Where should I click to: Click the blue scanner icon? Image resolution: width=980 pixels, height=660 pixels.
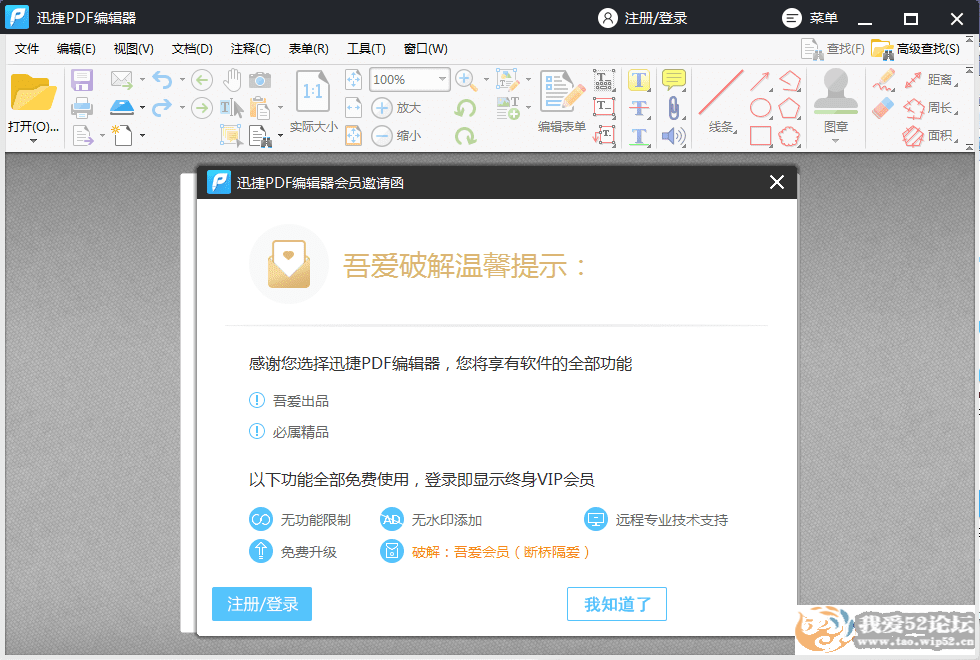(x=122, y=108)
